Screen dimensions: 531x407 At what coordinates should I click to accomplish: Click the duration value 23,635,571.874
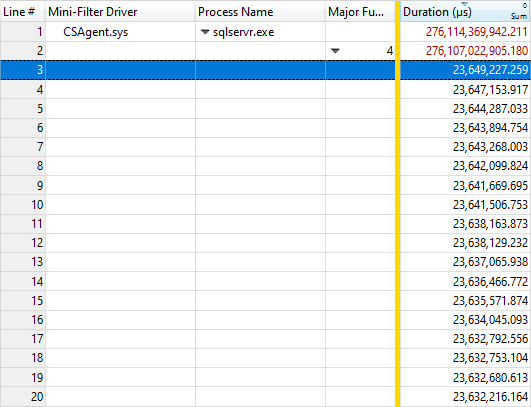[490, 301]
